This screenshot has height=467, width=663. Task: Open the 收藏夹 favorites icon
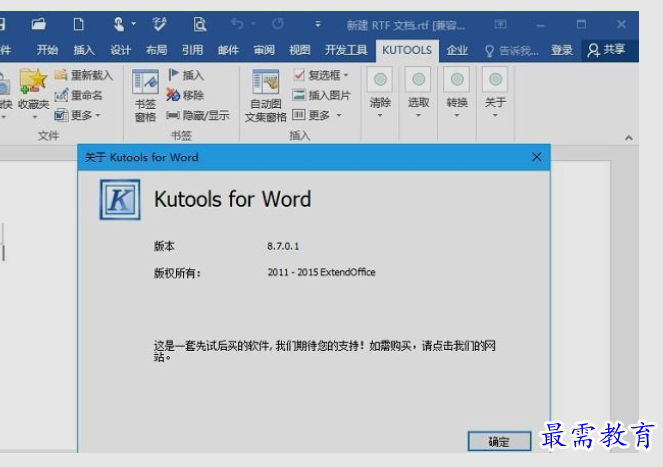pos(33,81)
